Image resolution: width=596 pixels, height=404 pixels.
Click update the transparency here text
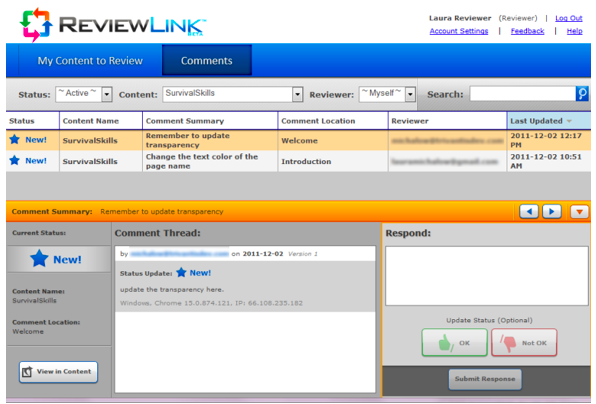coord(172,290)
